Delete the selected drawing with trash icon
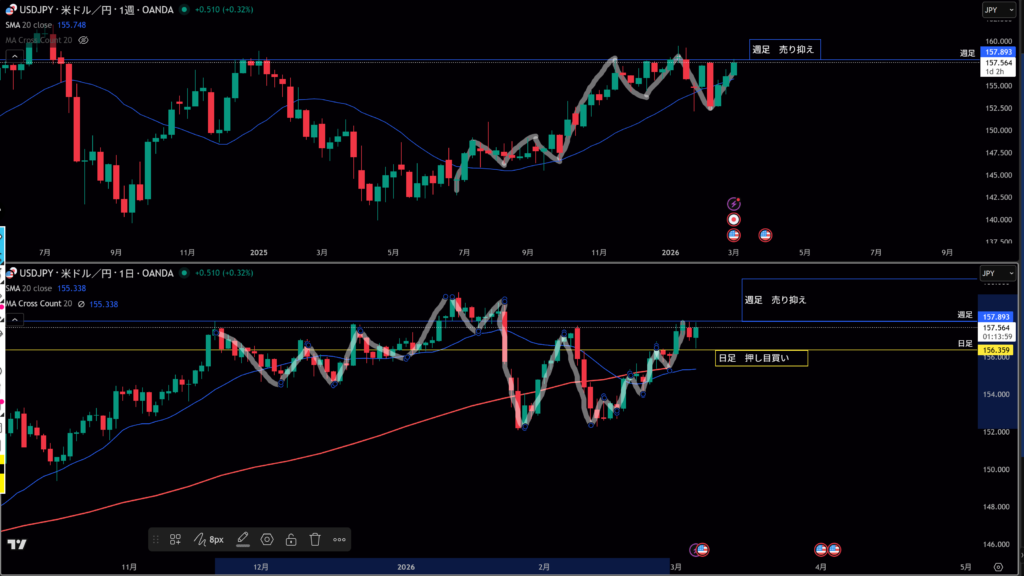 (x=315, y=539)
